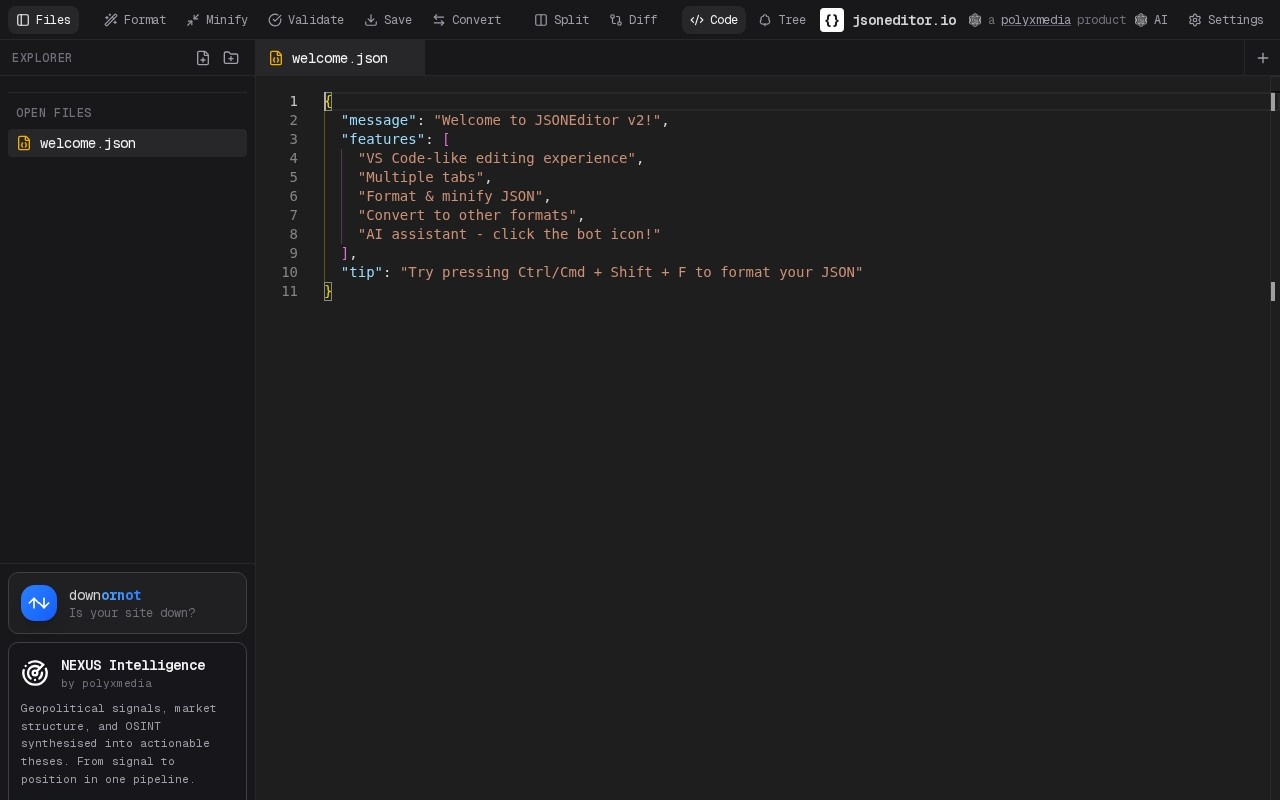Click the "Multiple tabs" string
The image size is (1280, 800).
tap(421, 177)
